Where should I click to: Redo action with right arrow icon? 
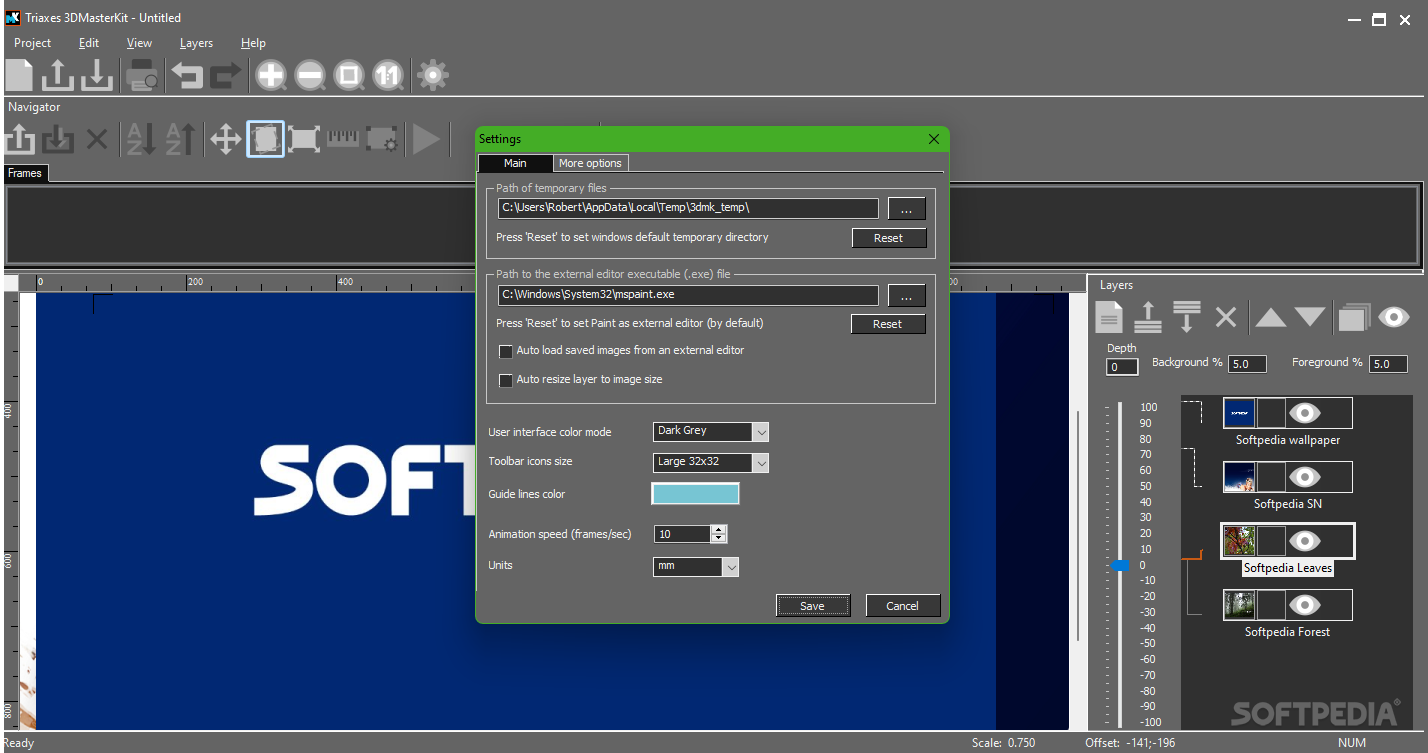pyautogui.click(x=226, y=75)
